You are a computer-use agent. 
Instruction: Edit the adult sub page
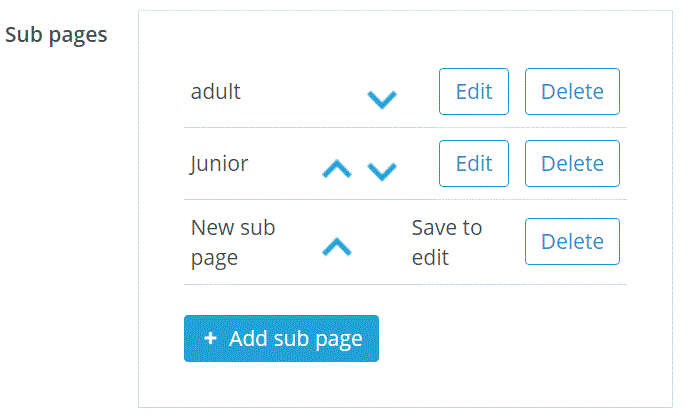pyautogui.click(x=474, y=92)
